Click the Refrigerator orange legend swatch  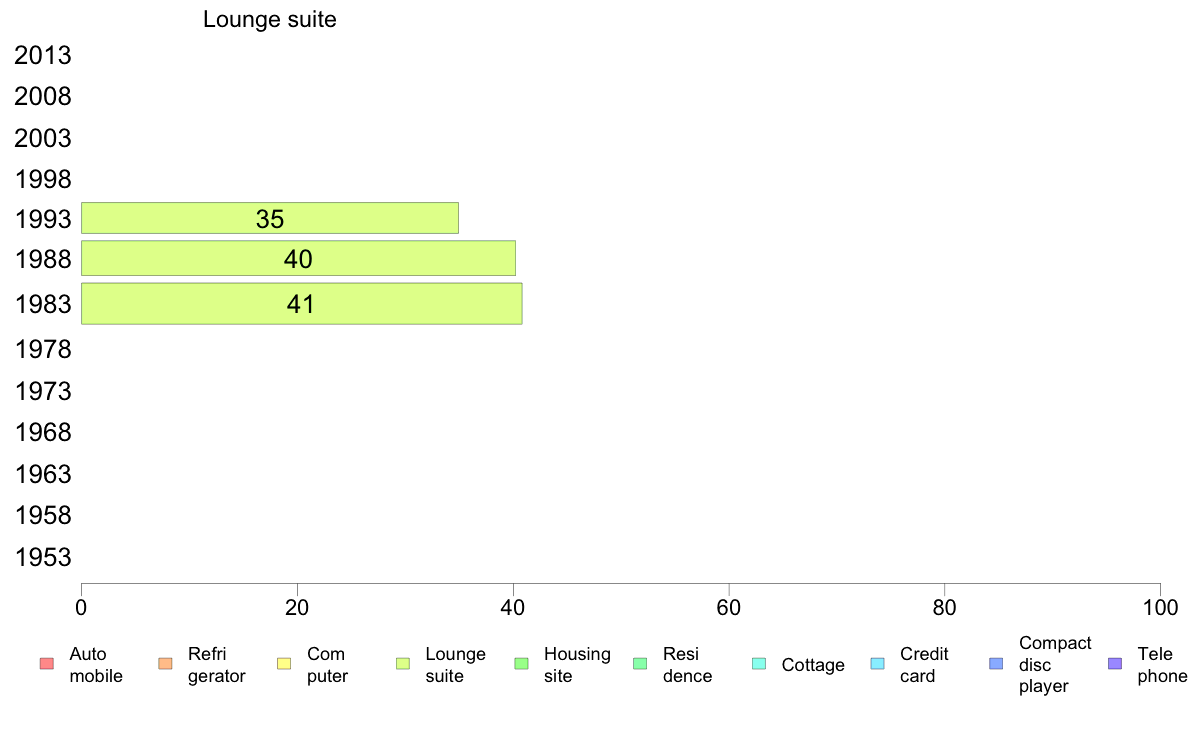tap(165, 664)
